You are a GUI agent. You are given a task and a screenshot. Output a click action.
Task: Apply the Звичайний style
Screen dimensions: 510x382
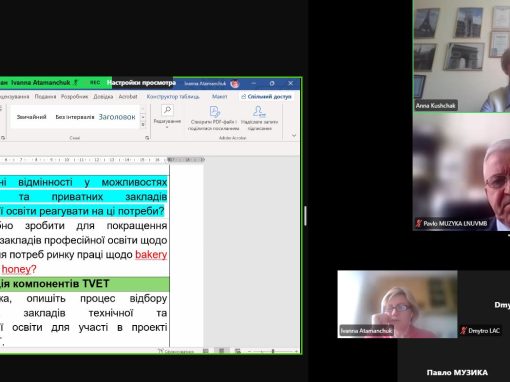(x=31, y=117)
